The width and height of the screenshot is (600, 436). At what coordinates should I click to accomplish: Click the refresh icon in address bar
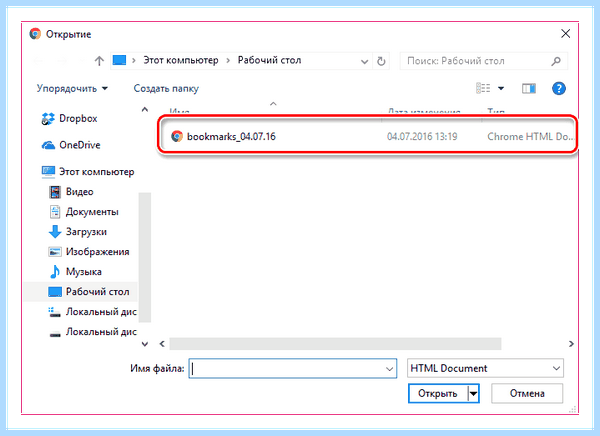pyautogui.click(x=381, y=61)
